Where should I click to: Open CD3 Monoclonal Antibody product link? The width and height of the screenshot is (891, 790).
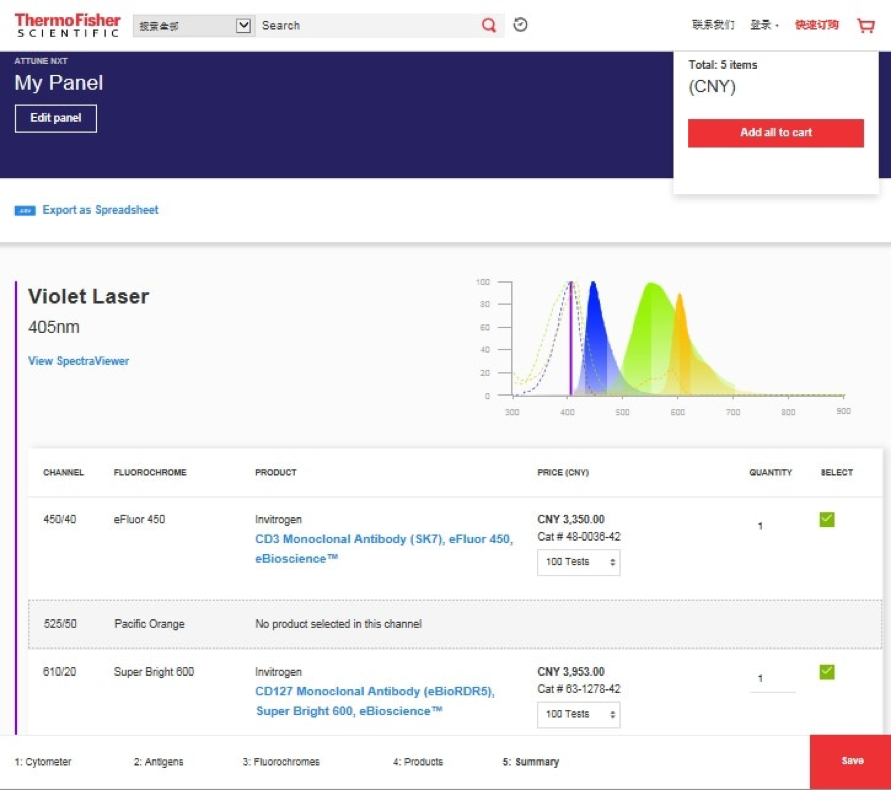[x=384, y=548]
